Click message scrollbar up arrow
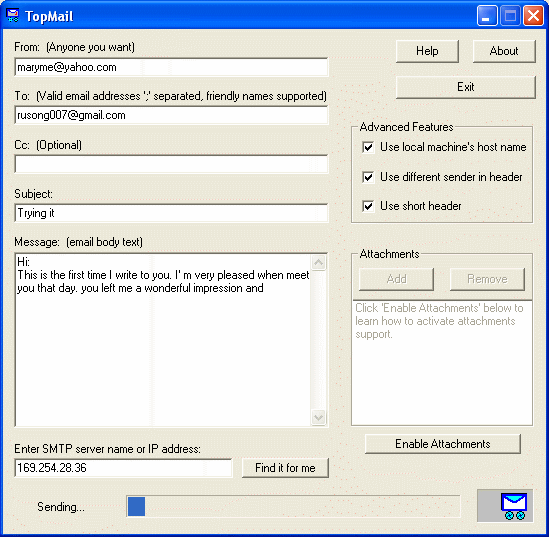The image size is (549, 537). (x=319, y=263)
